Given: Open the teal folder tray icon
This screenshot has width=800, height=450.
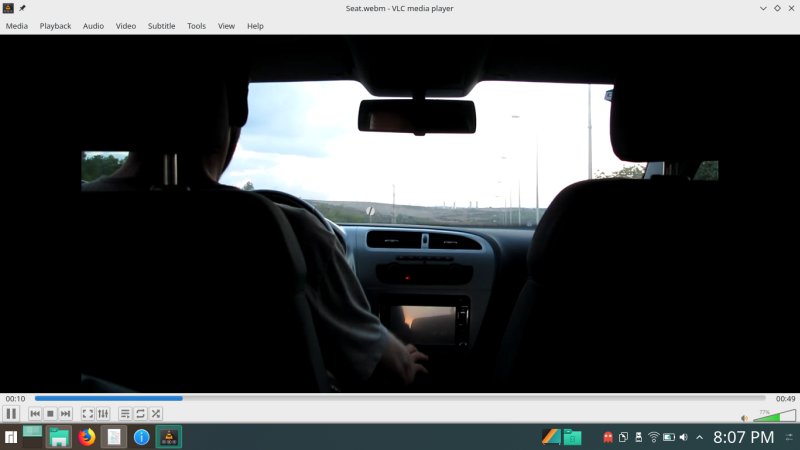Looking at the screenshot, I should pos(572,437).
